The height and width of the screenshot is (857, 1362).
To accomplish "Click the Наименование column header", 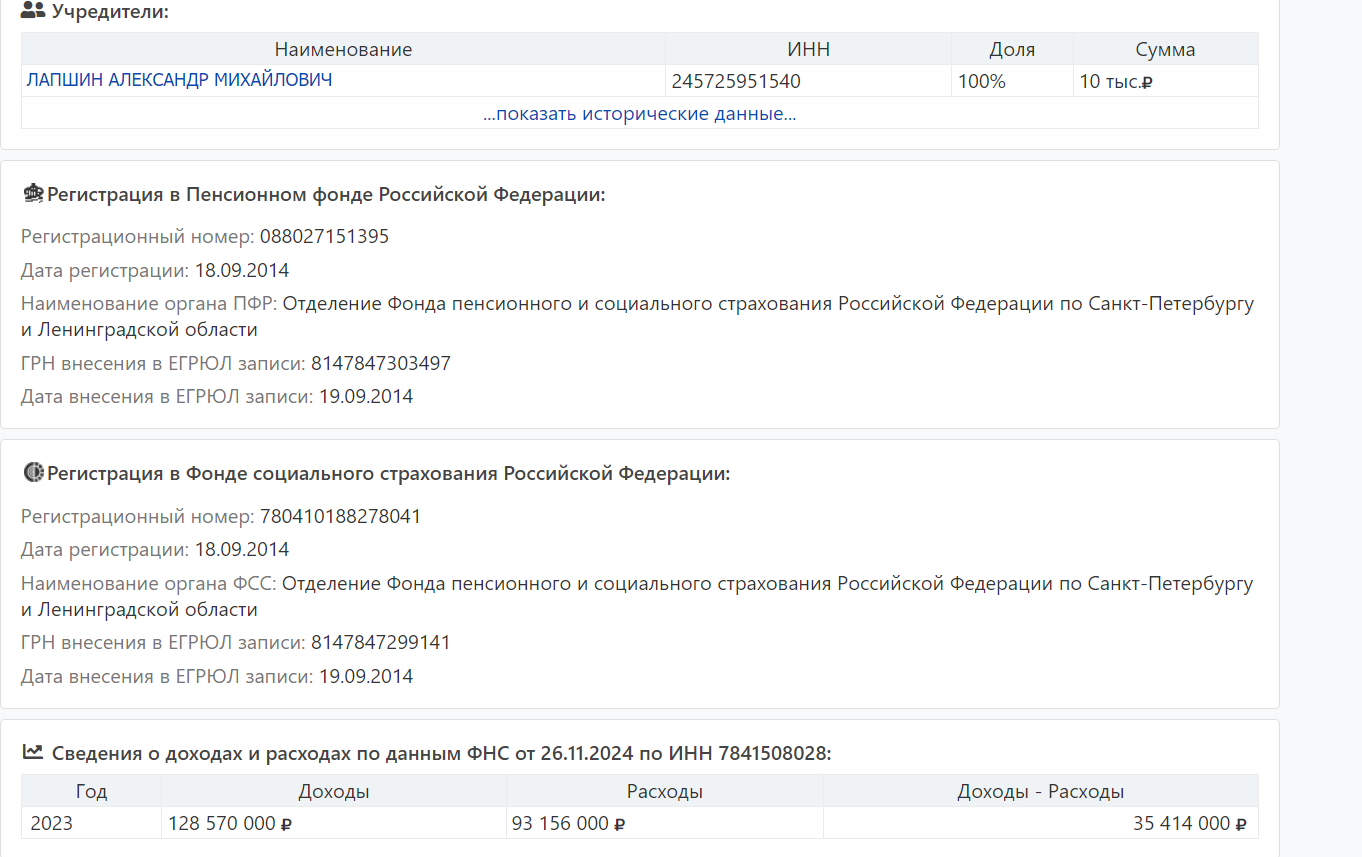I will tap(343, 49).
